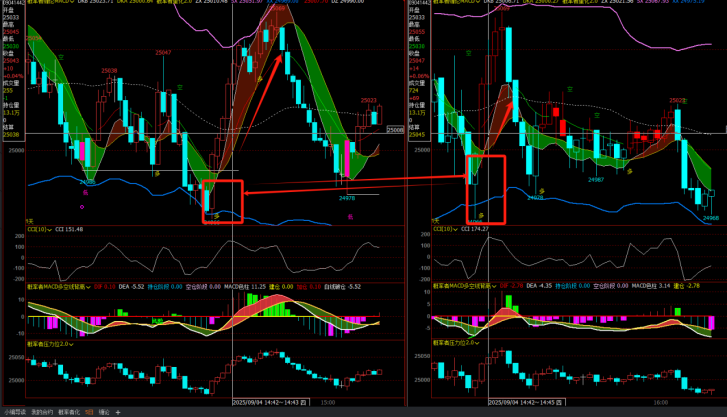The width and height of the screenshot is (727, 417).
Task: Click the 25008 price tag on the axis
Action: (x=395, y=130)
